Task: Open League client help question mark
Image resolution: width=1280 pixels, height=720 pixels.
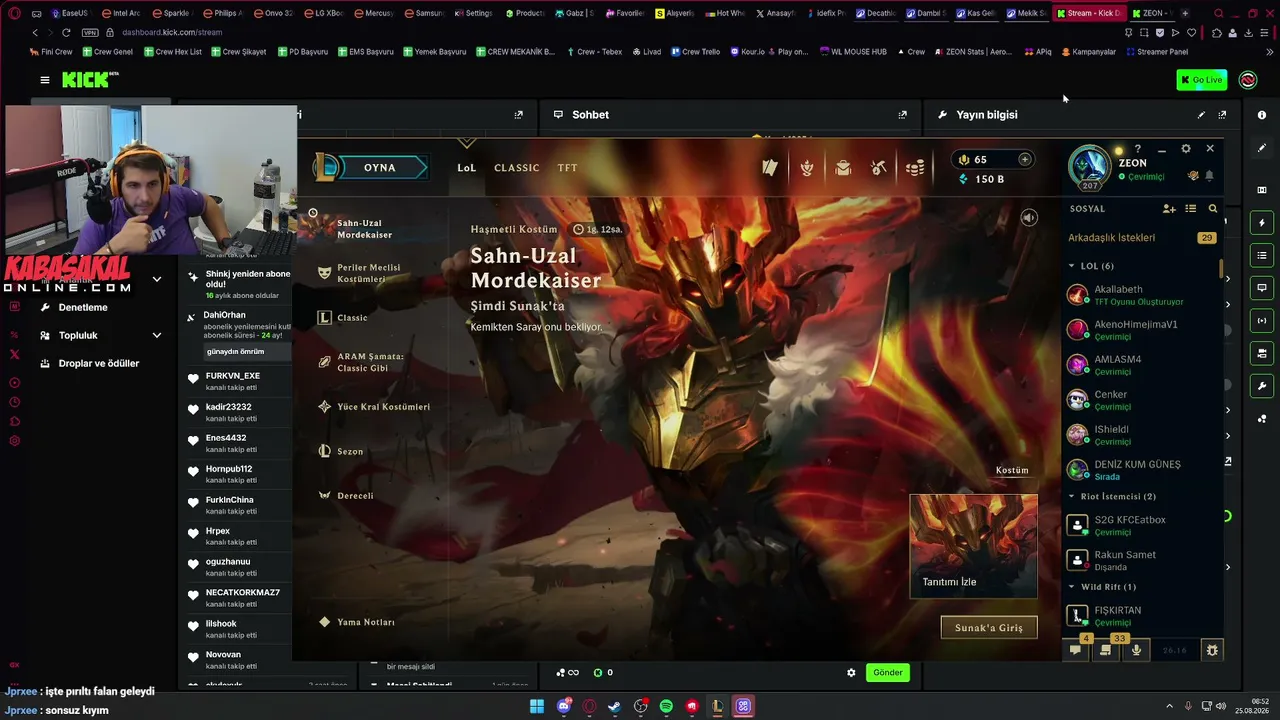Action: [x=1138, y=149]
